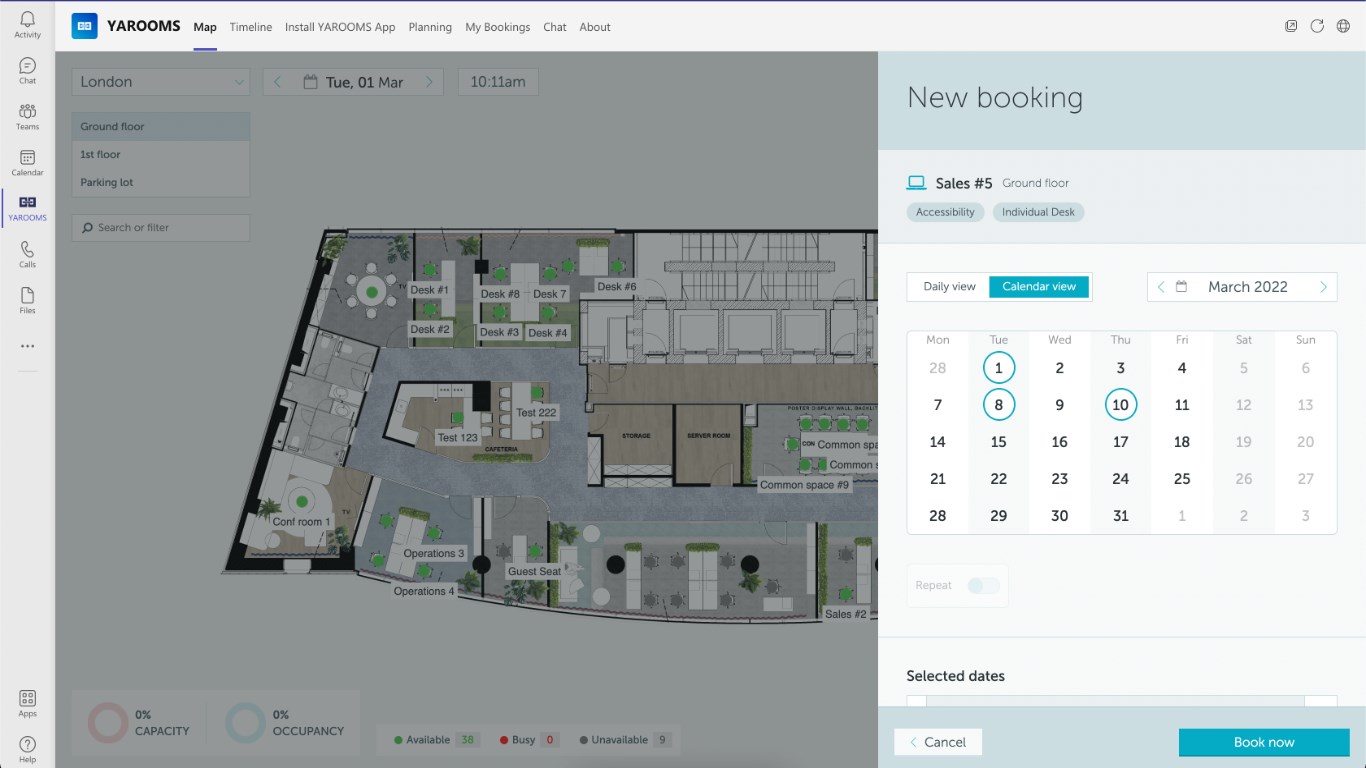
Task: Toggle the Repeat switch
Action: 983,586
